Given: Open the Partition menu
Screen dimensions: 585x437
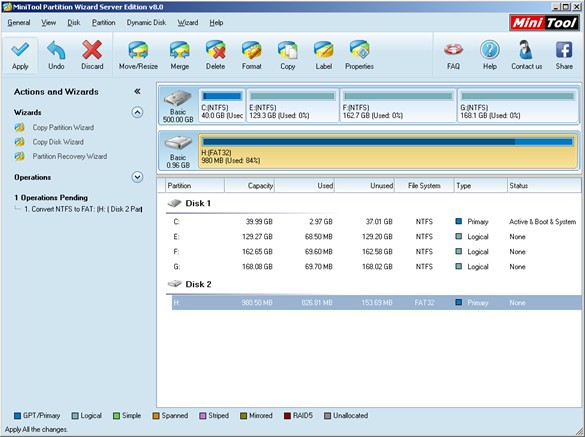Looking at the screenshot, I should (x=103, y=23).
